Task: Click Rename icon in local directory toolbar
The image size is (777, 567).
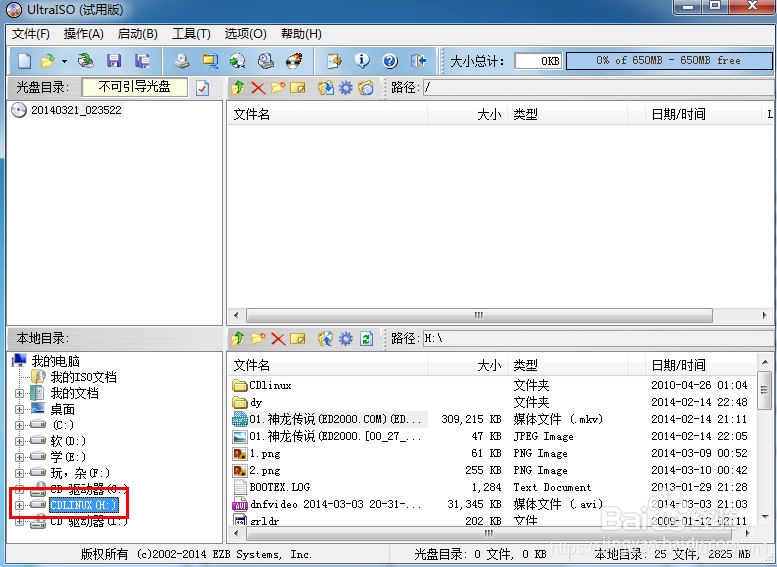Action: click(x=298, y=339)
